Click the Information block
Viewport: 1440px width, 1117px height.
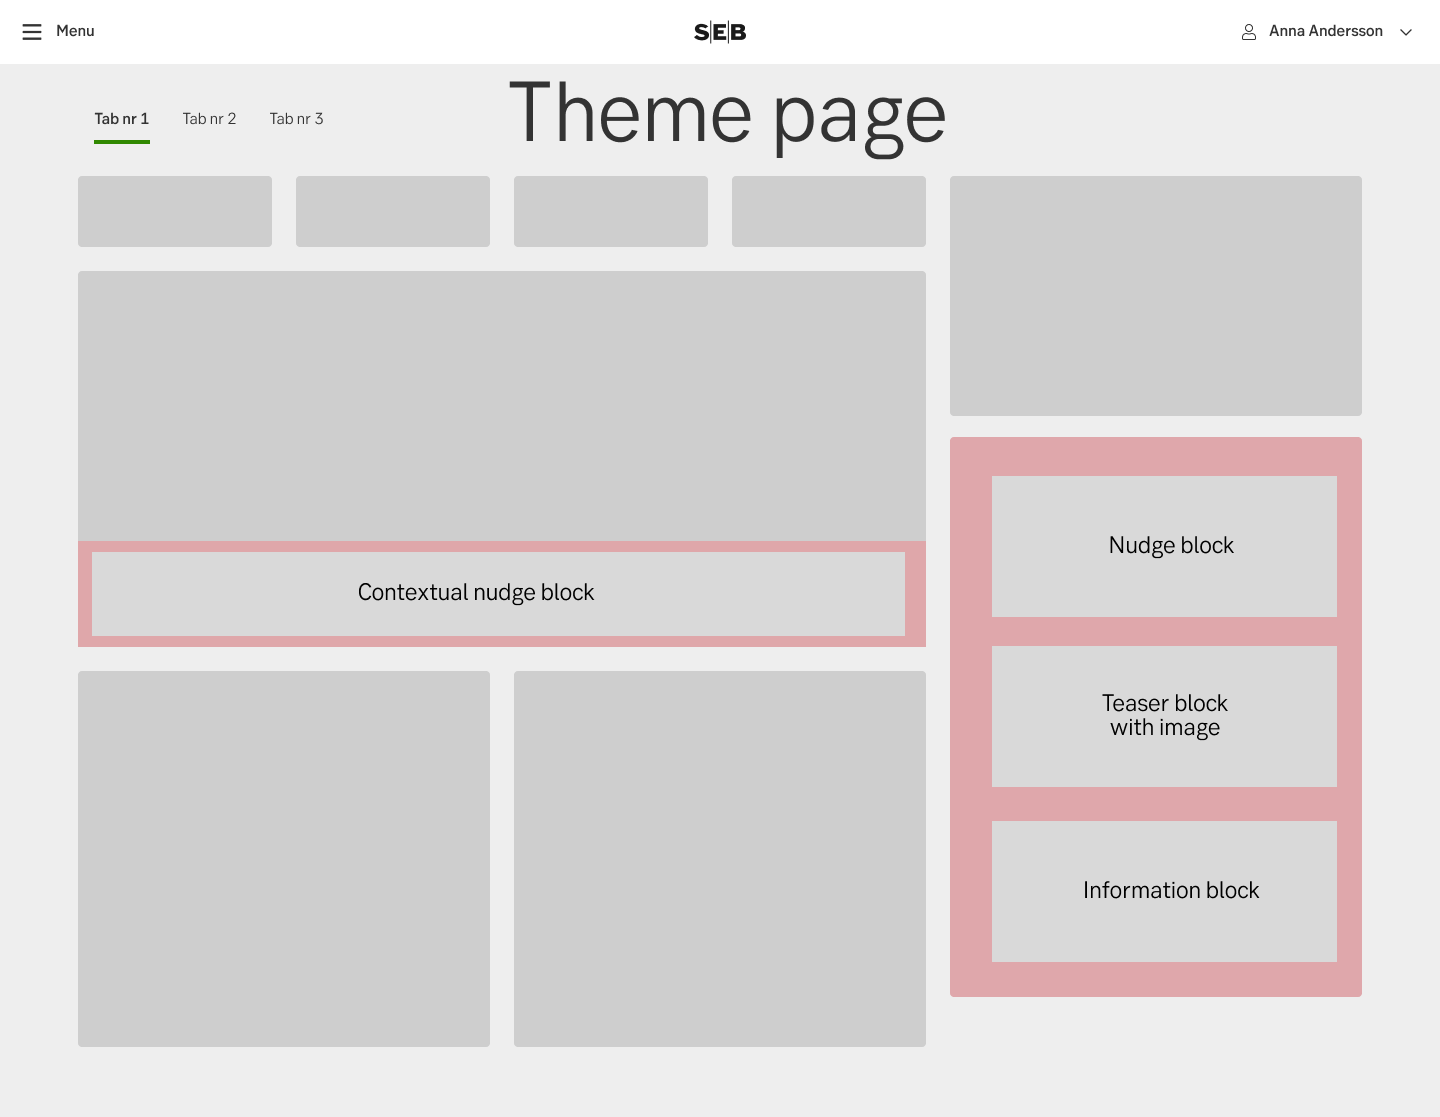coord(1164,891)
